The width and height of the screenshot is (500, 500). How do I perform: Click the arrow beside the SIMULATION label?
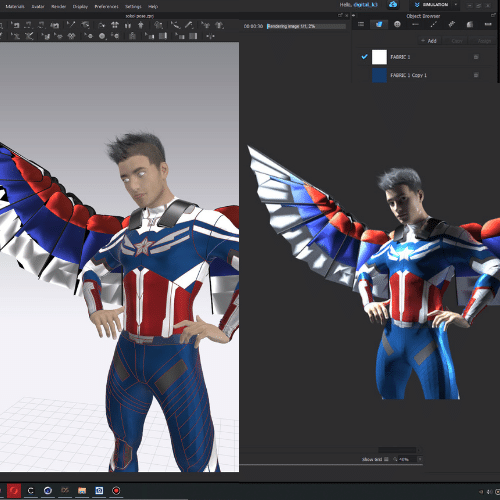point(456,5)
